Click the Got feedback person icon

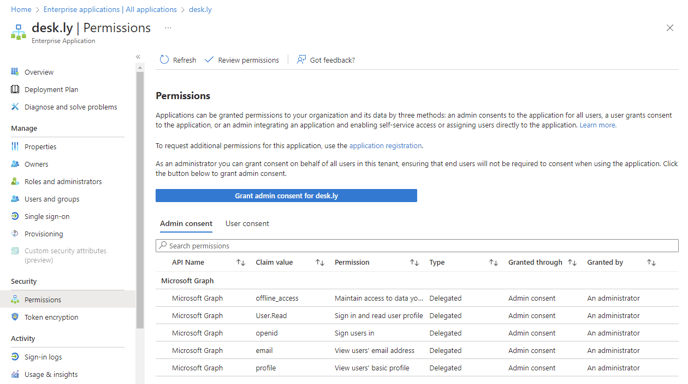tap(301, 59)
